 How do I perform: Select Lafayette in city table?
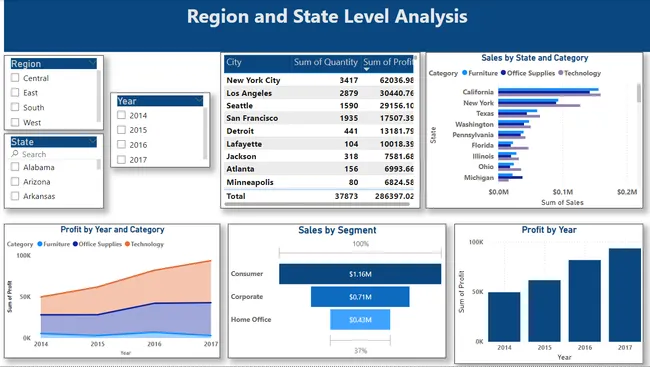(244, 144)
